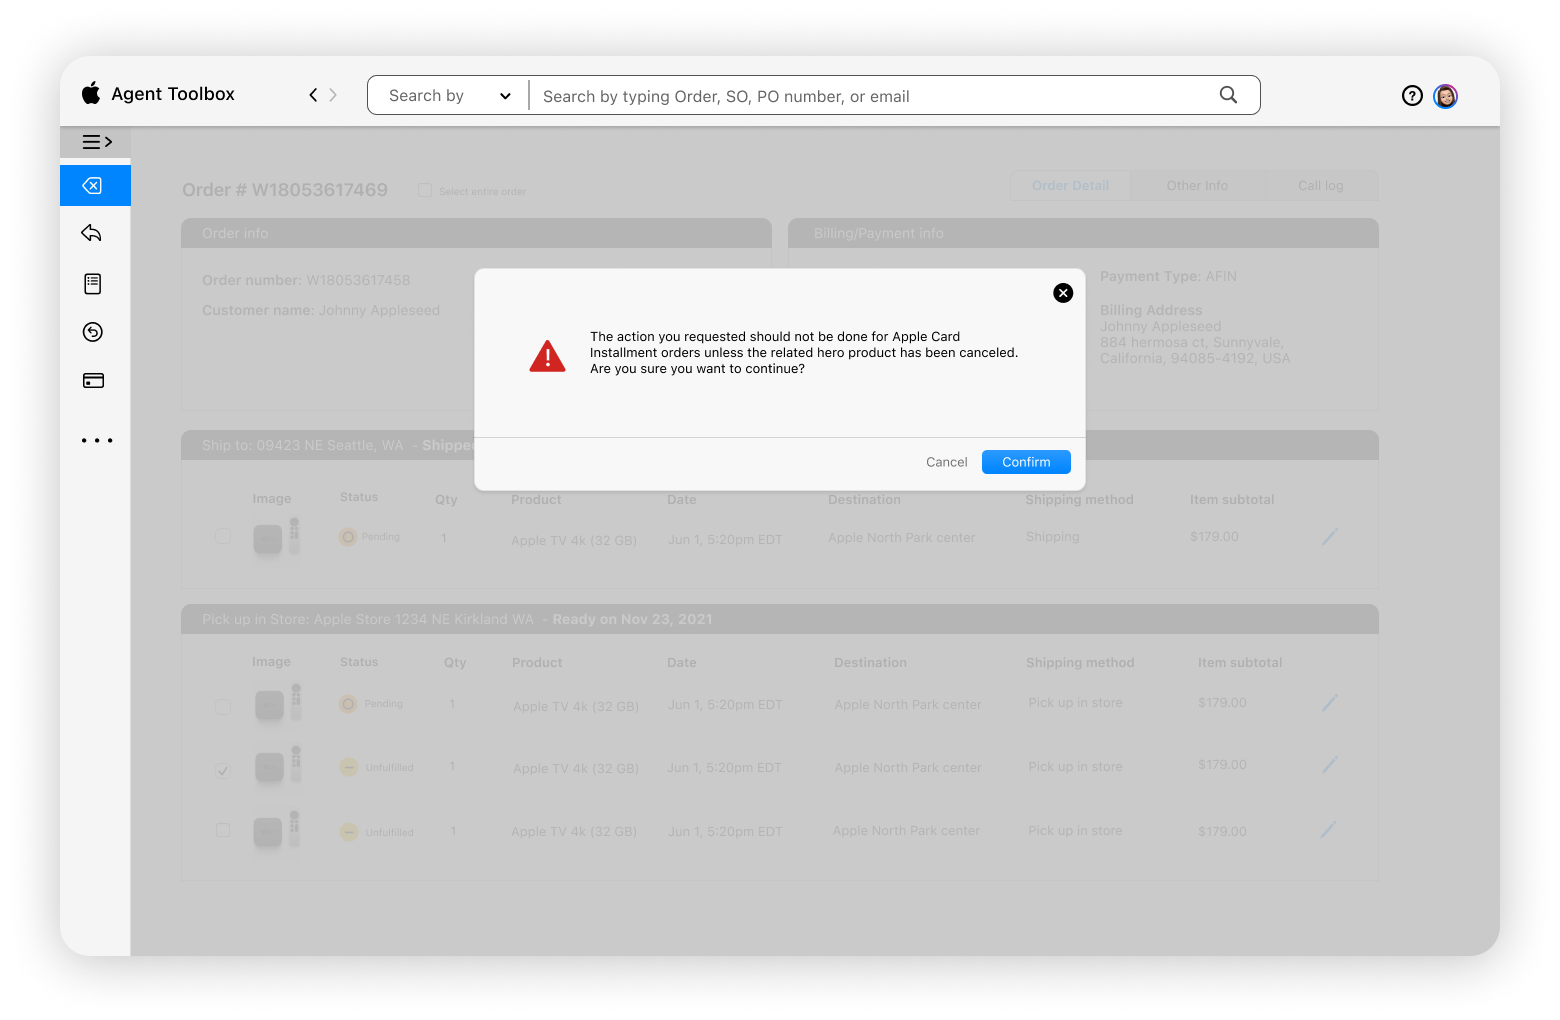The width and height of the screenshot is (1560, 1020).
Task: Open the refund dollar sidebar icon
Action: point(93,332)
